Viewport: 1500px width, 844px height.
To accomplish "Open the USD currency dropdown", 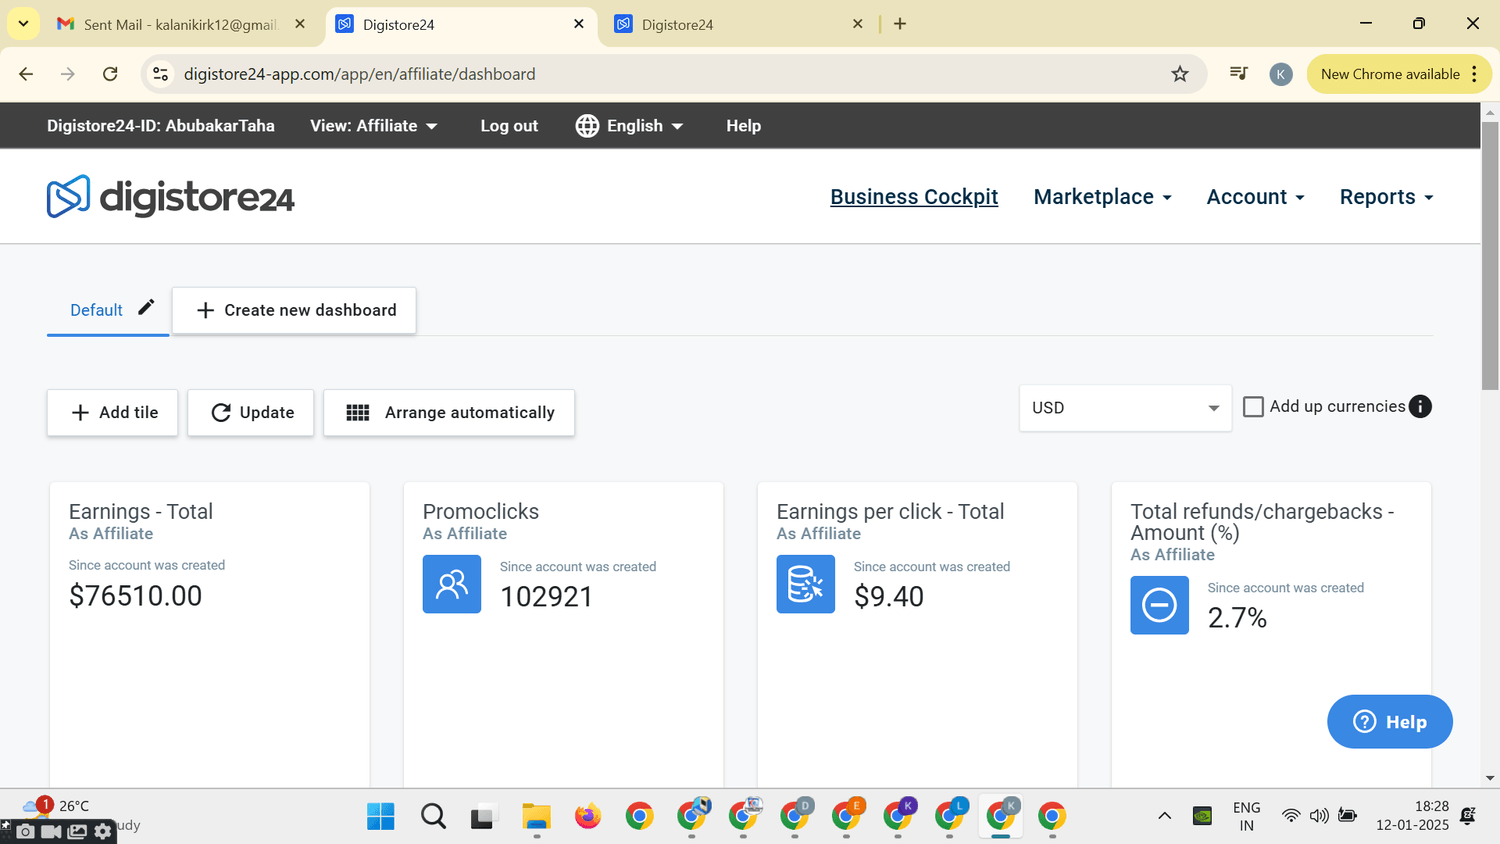I will 1125,408.
